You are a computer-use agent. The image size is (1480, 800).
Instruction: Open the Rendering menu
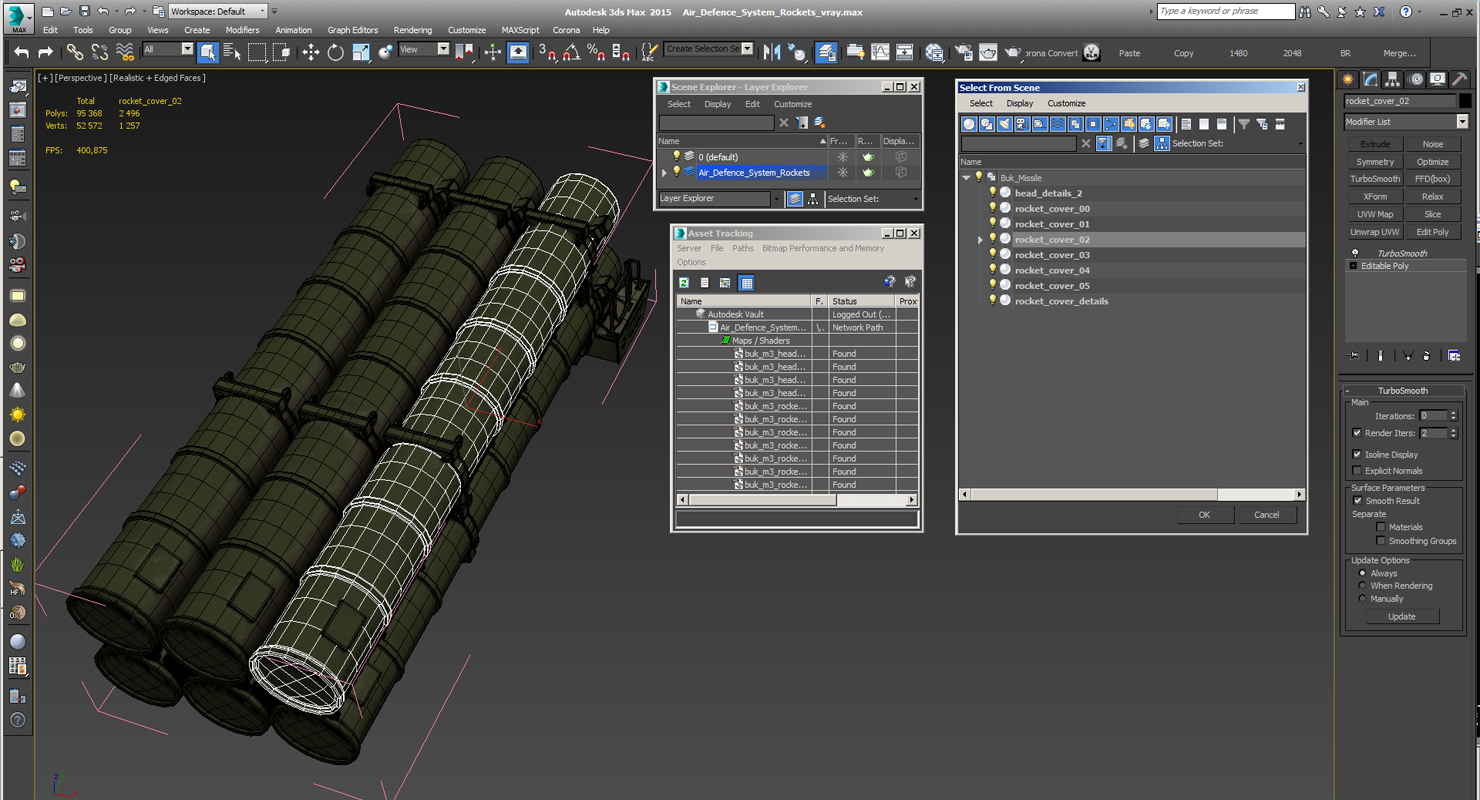[x=413, y=30]
